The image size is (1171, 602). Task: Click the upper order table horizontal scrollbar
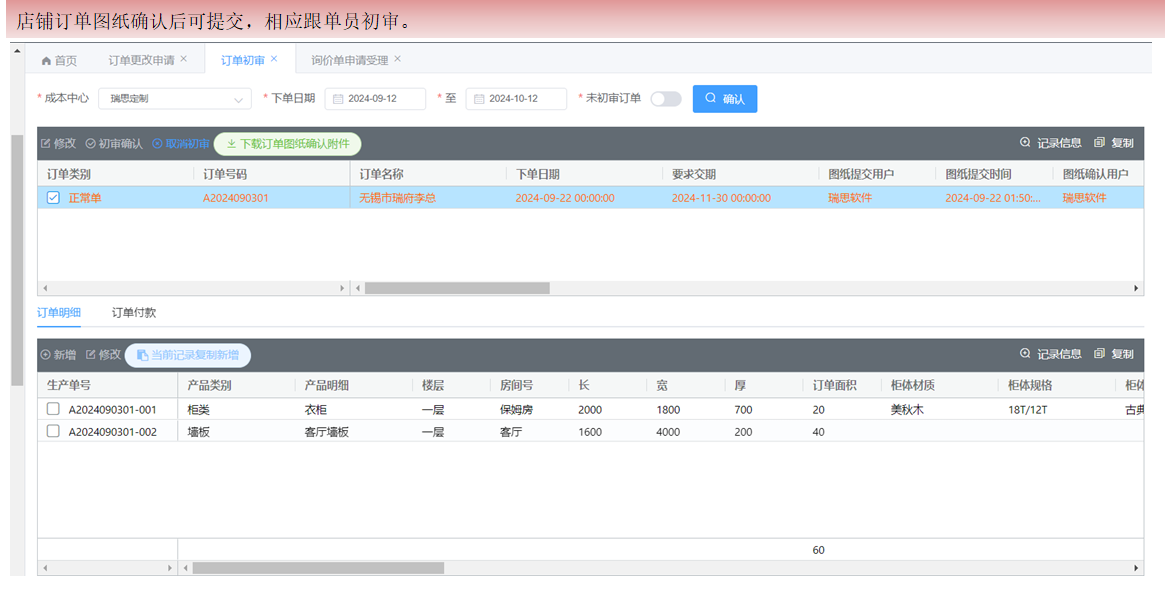457,288
